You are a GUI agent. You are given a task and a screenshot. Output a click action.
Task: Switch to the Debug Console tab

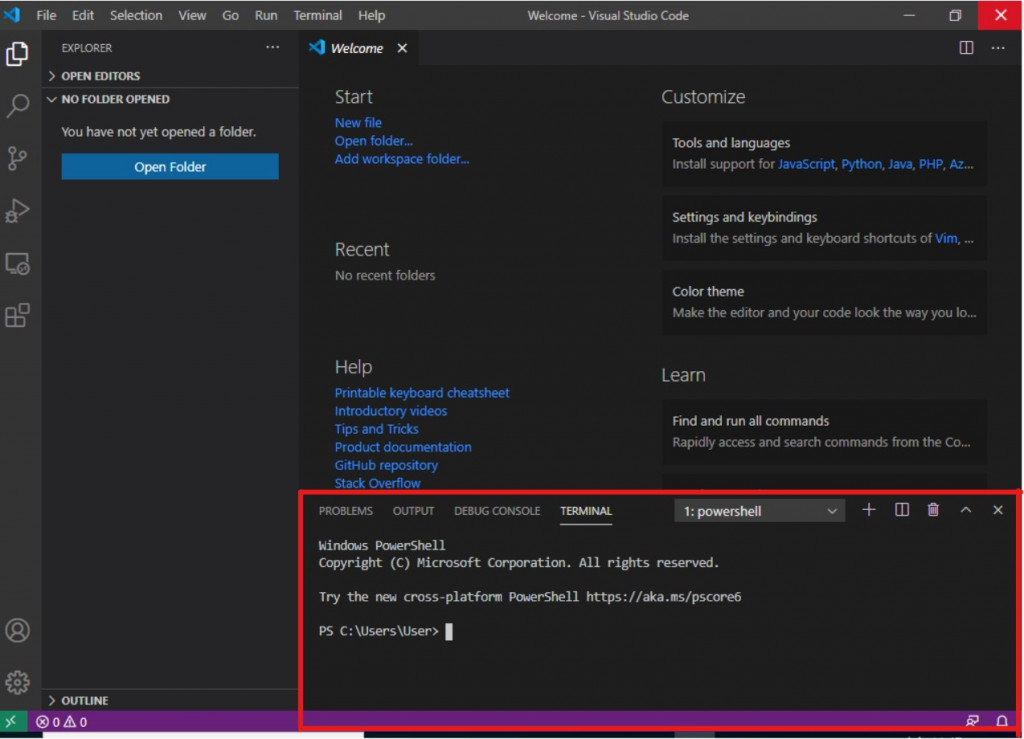pyautogui.click(x=497, y=511)
